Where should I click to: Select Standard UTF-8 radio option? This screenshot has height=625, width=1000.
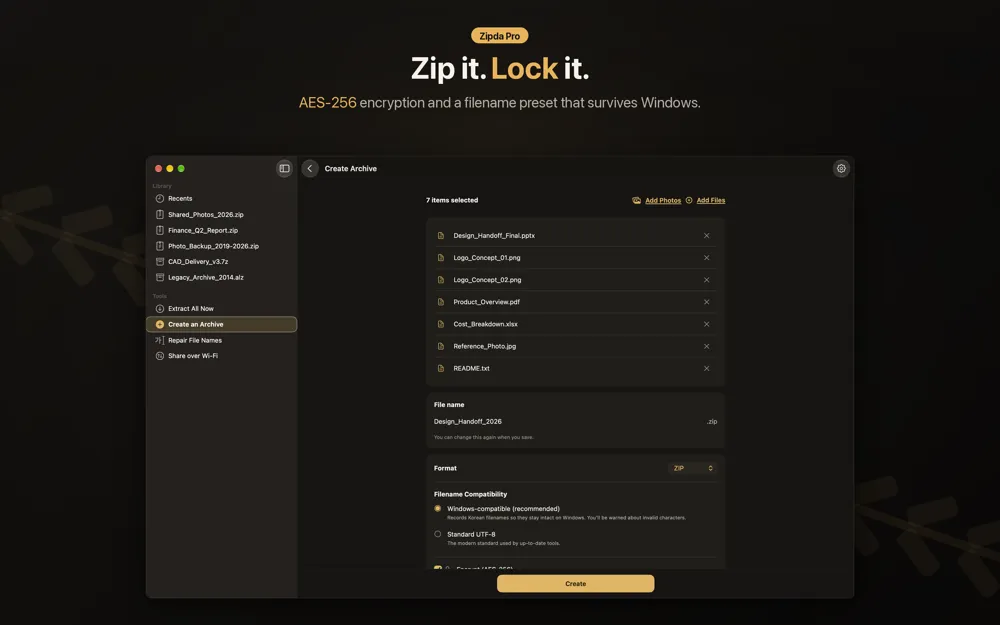coord(438,534)
